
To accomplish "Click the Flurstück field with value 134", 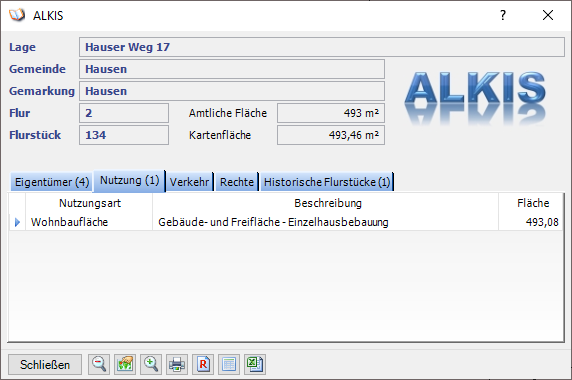I will (124, 135).
